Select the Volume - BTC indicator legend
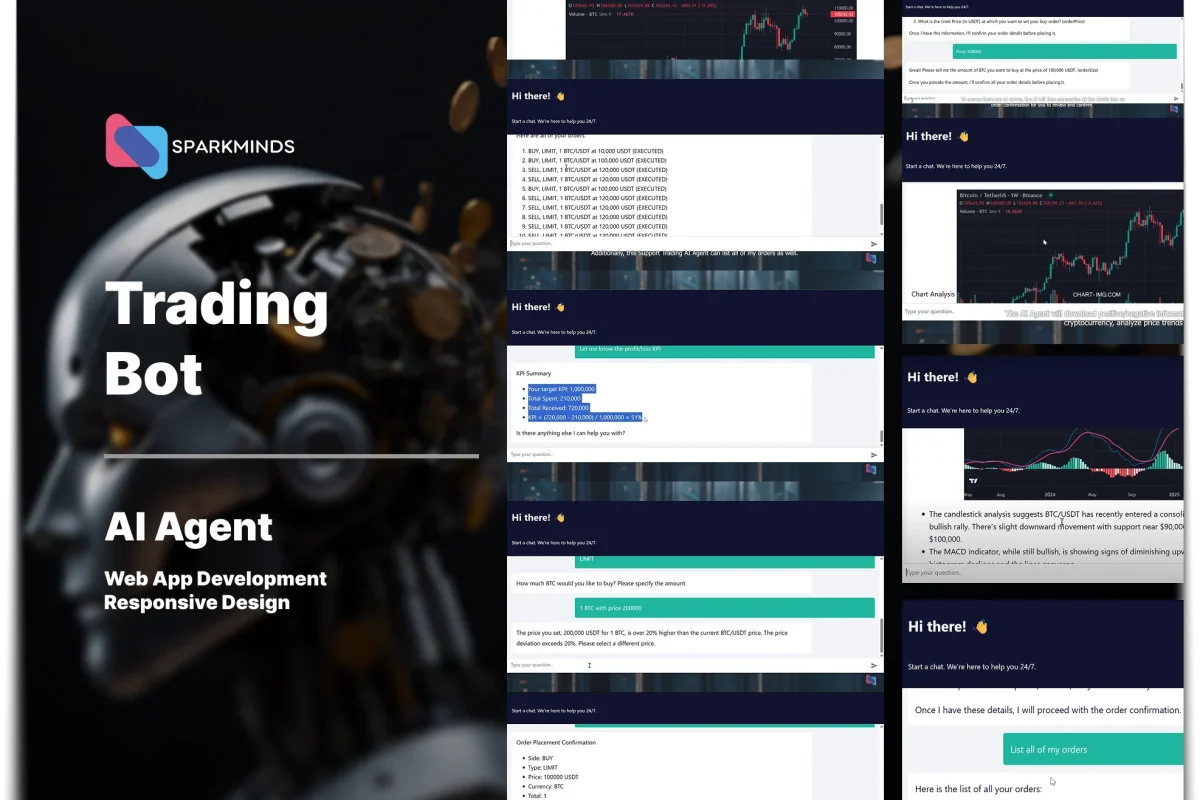 pos(970,212)
